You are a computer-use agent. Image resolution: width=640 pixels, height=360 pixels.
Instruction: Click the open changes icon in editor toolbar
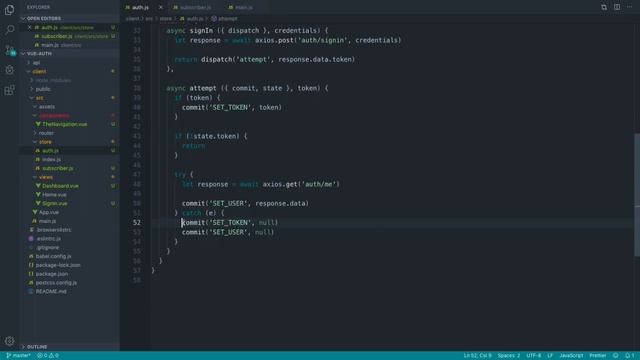[604, 7]
